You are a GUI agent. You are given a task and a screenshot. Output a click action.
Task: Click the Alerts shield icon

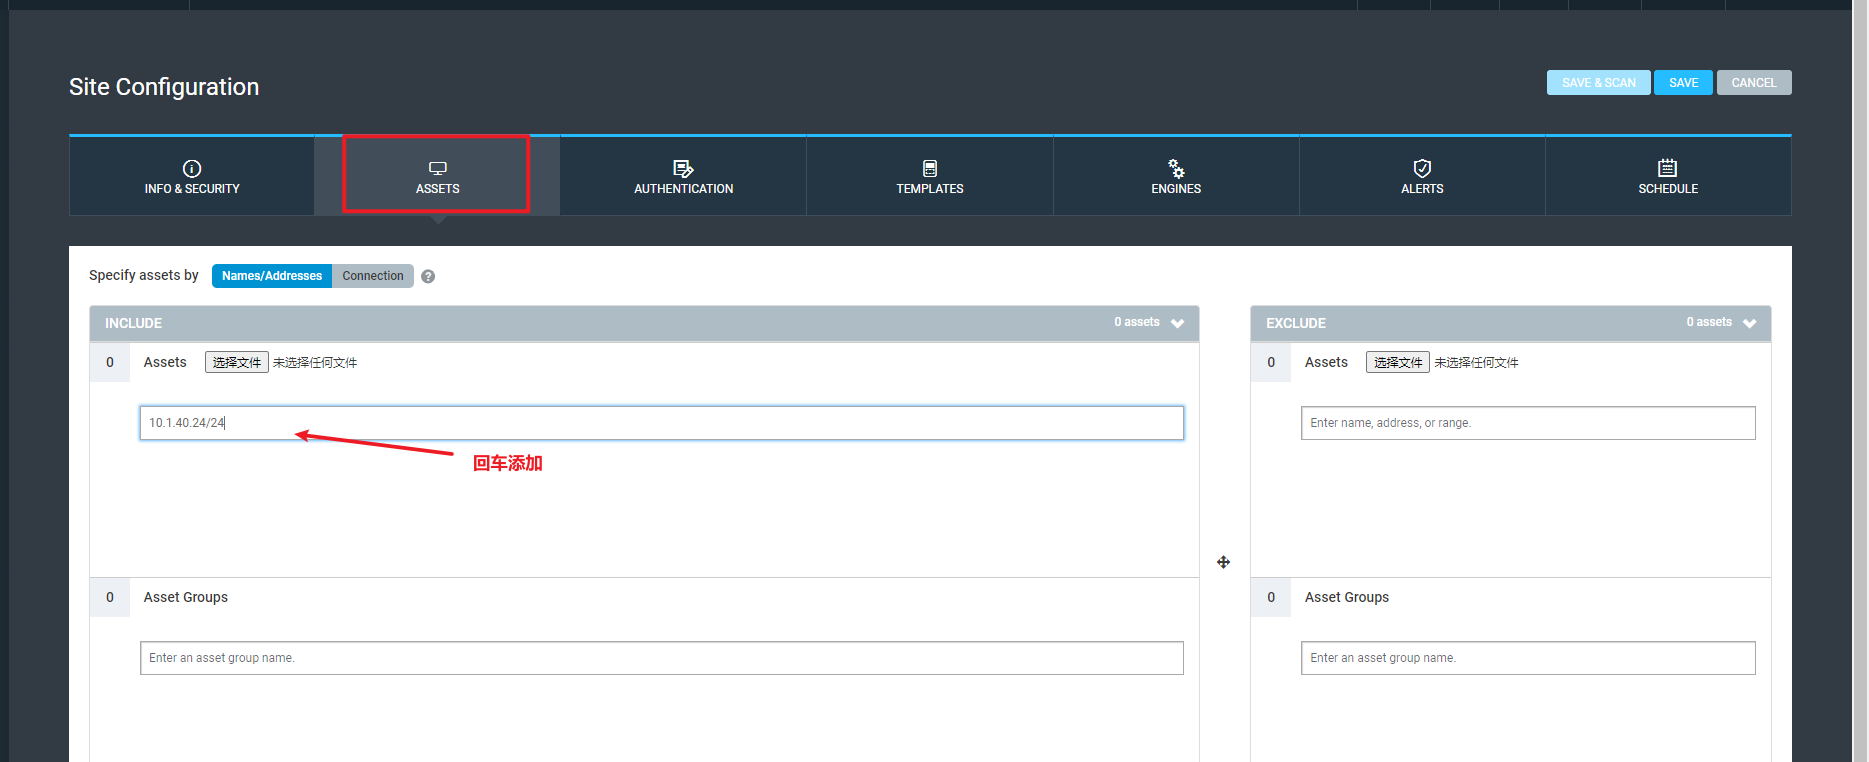click(1422, 168)
